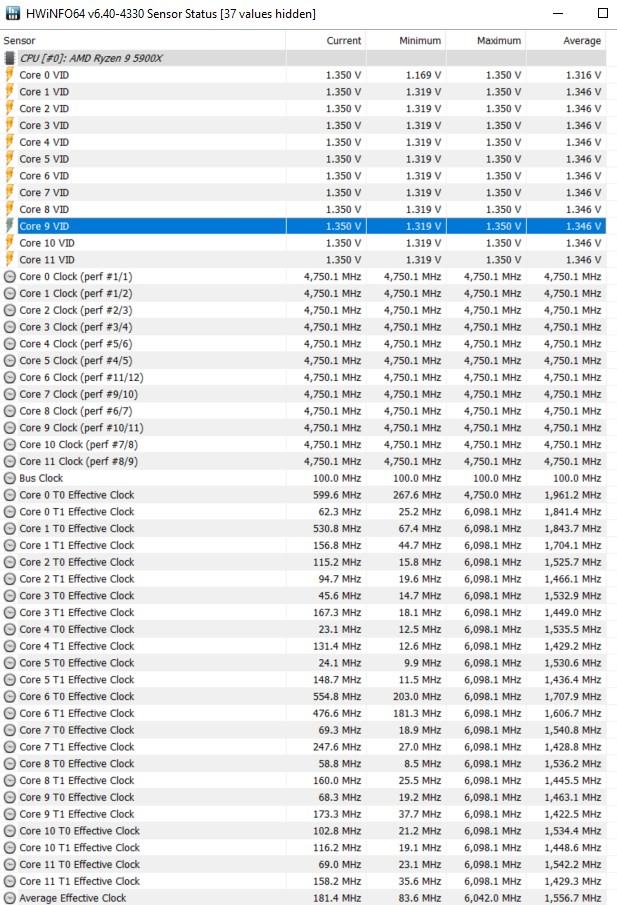617x905 pixels.
Task: Click the clock icon beside Core 9 Clock (perf #10/11)
Action: point(9,428)
